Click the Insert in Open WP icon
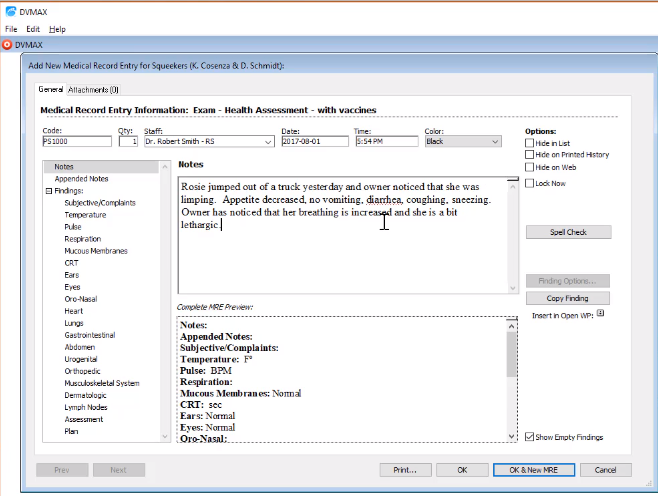 point(601,313)
